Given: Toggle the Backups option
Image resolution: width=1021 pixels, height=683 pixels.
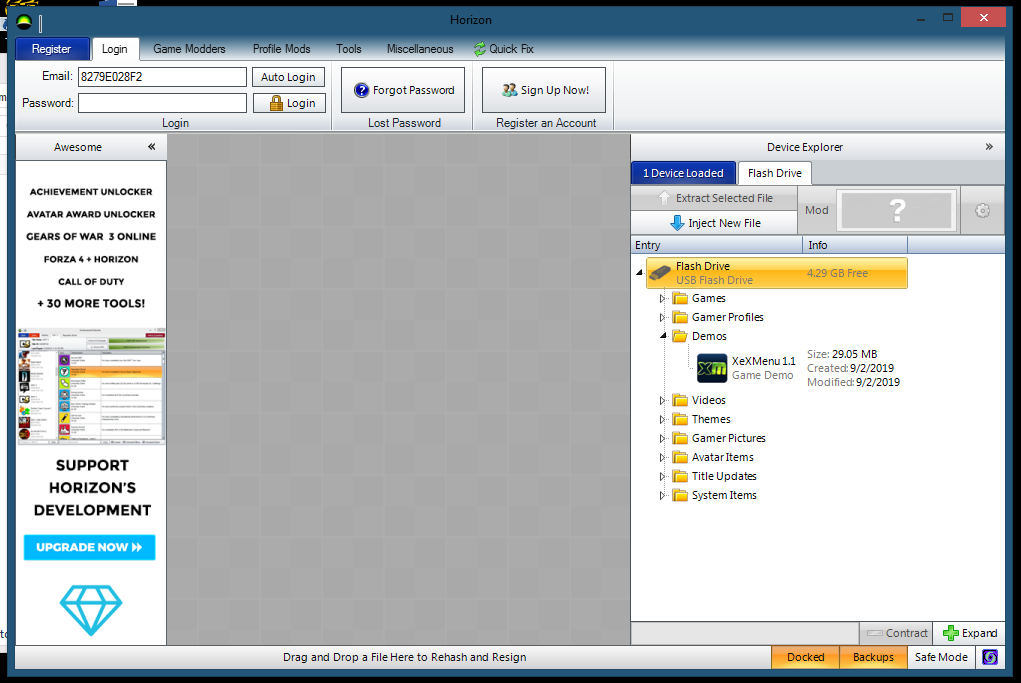Looking at the screenshot, I should (873, 657).
